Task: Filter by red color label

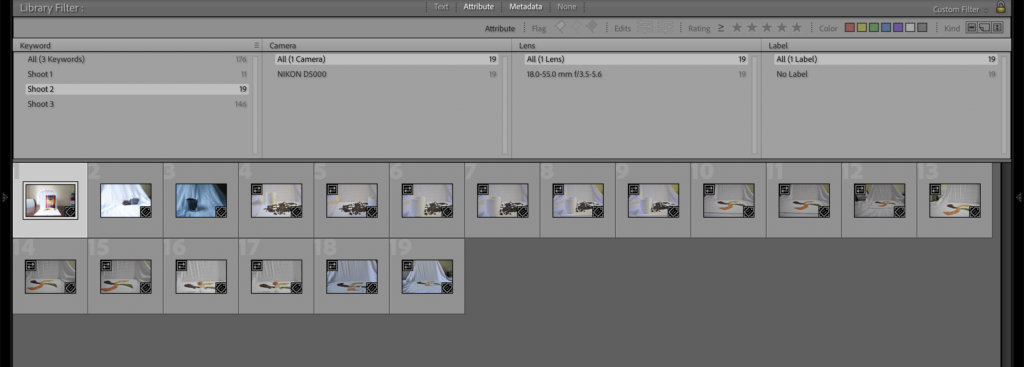Action: click(850, 27)
